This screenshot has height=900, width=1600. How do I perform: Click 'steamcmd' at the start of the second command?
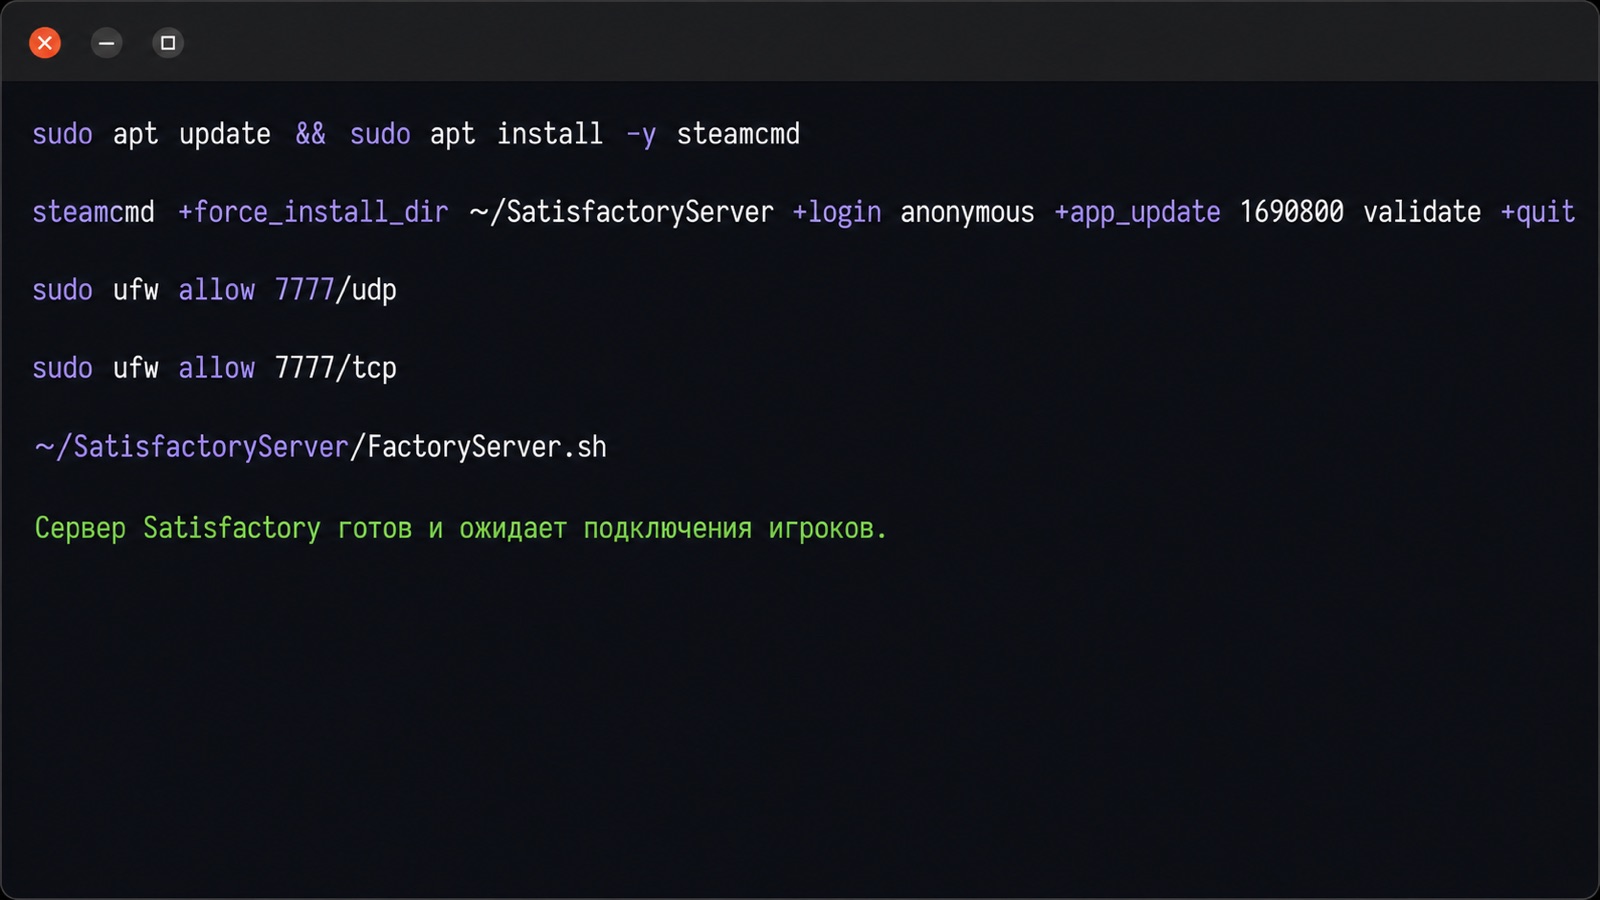click(94, 212)
